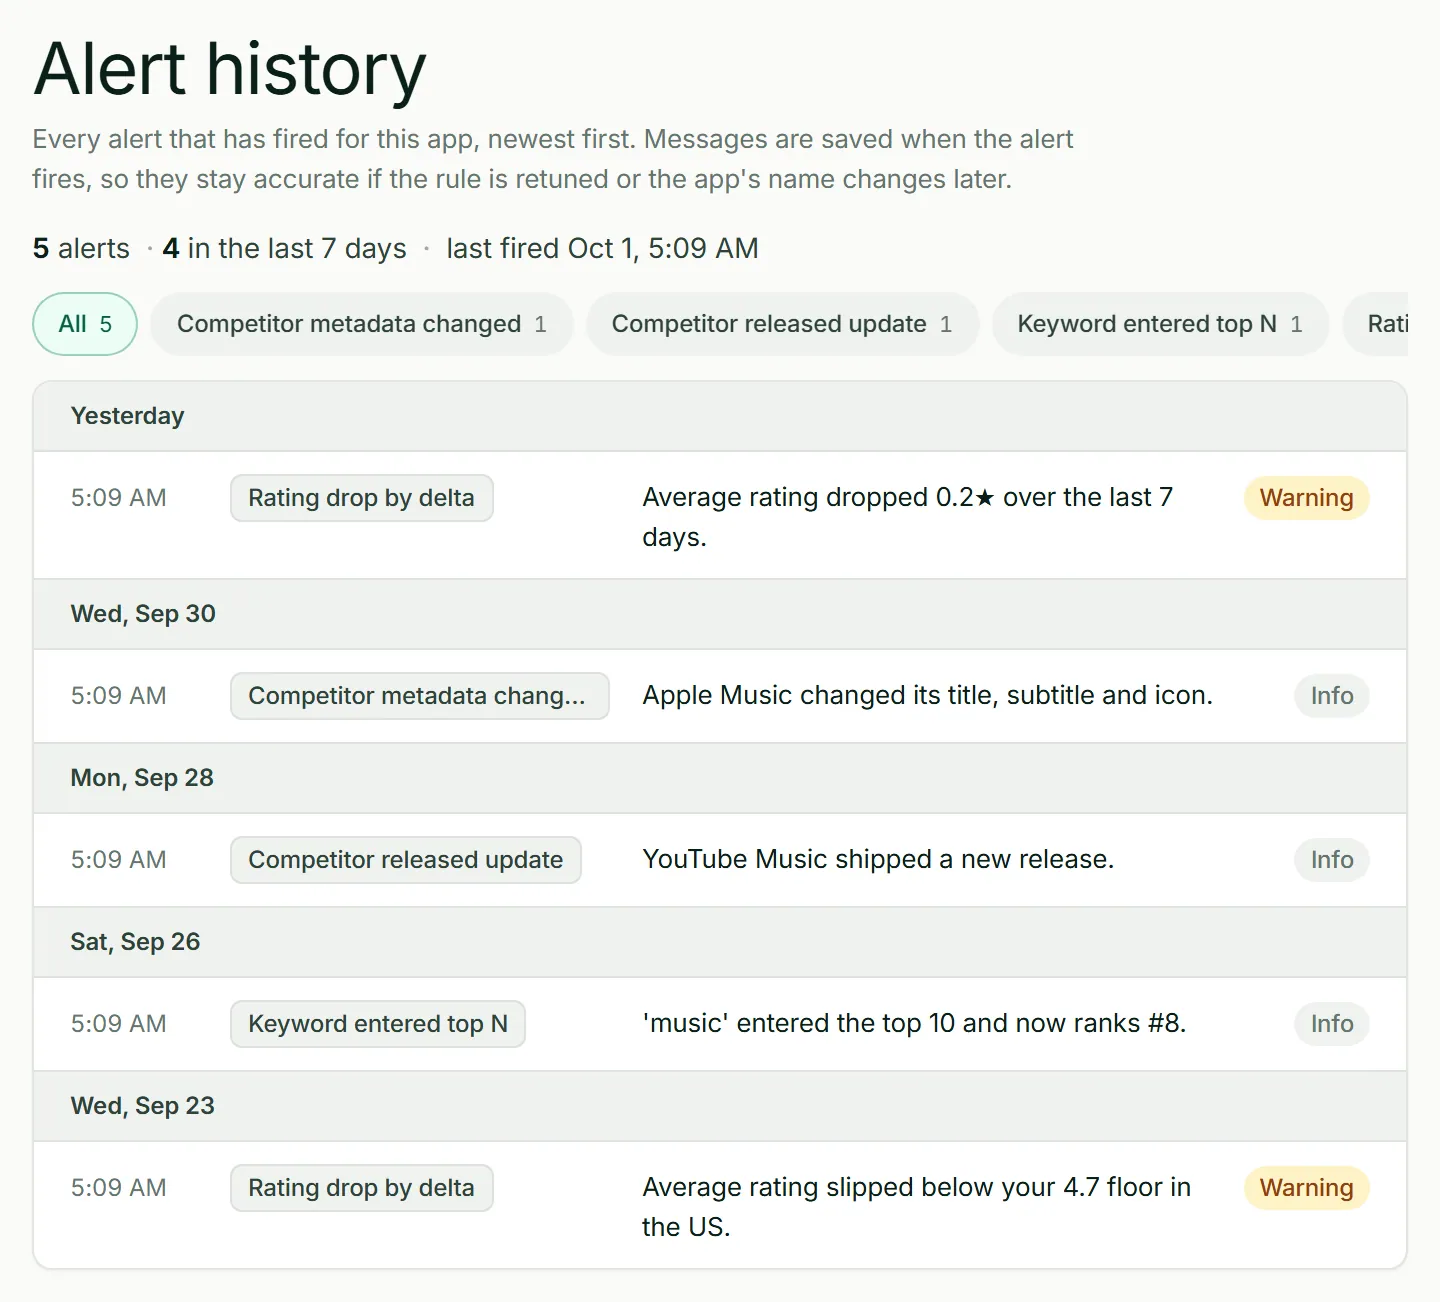Filter by Competitor metadata changed
Screen dimensions: 1440x1302
[x=361, y=324]
